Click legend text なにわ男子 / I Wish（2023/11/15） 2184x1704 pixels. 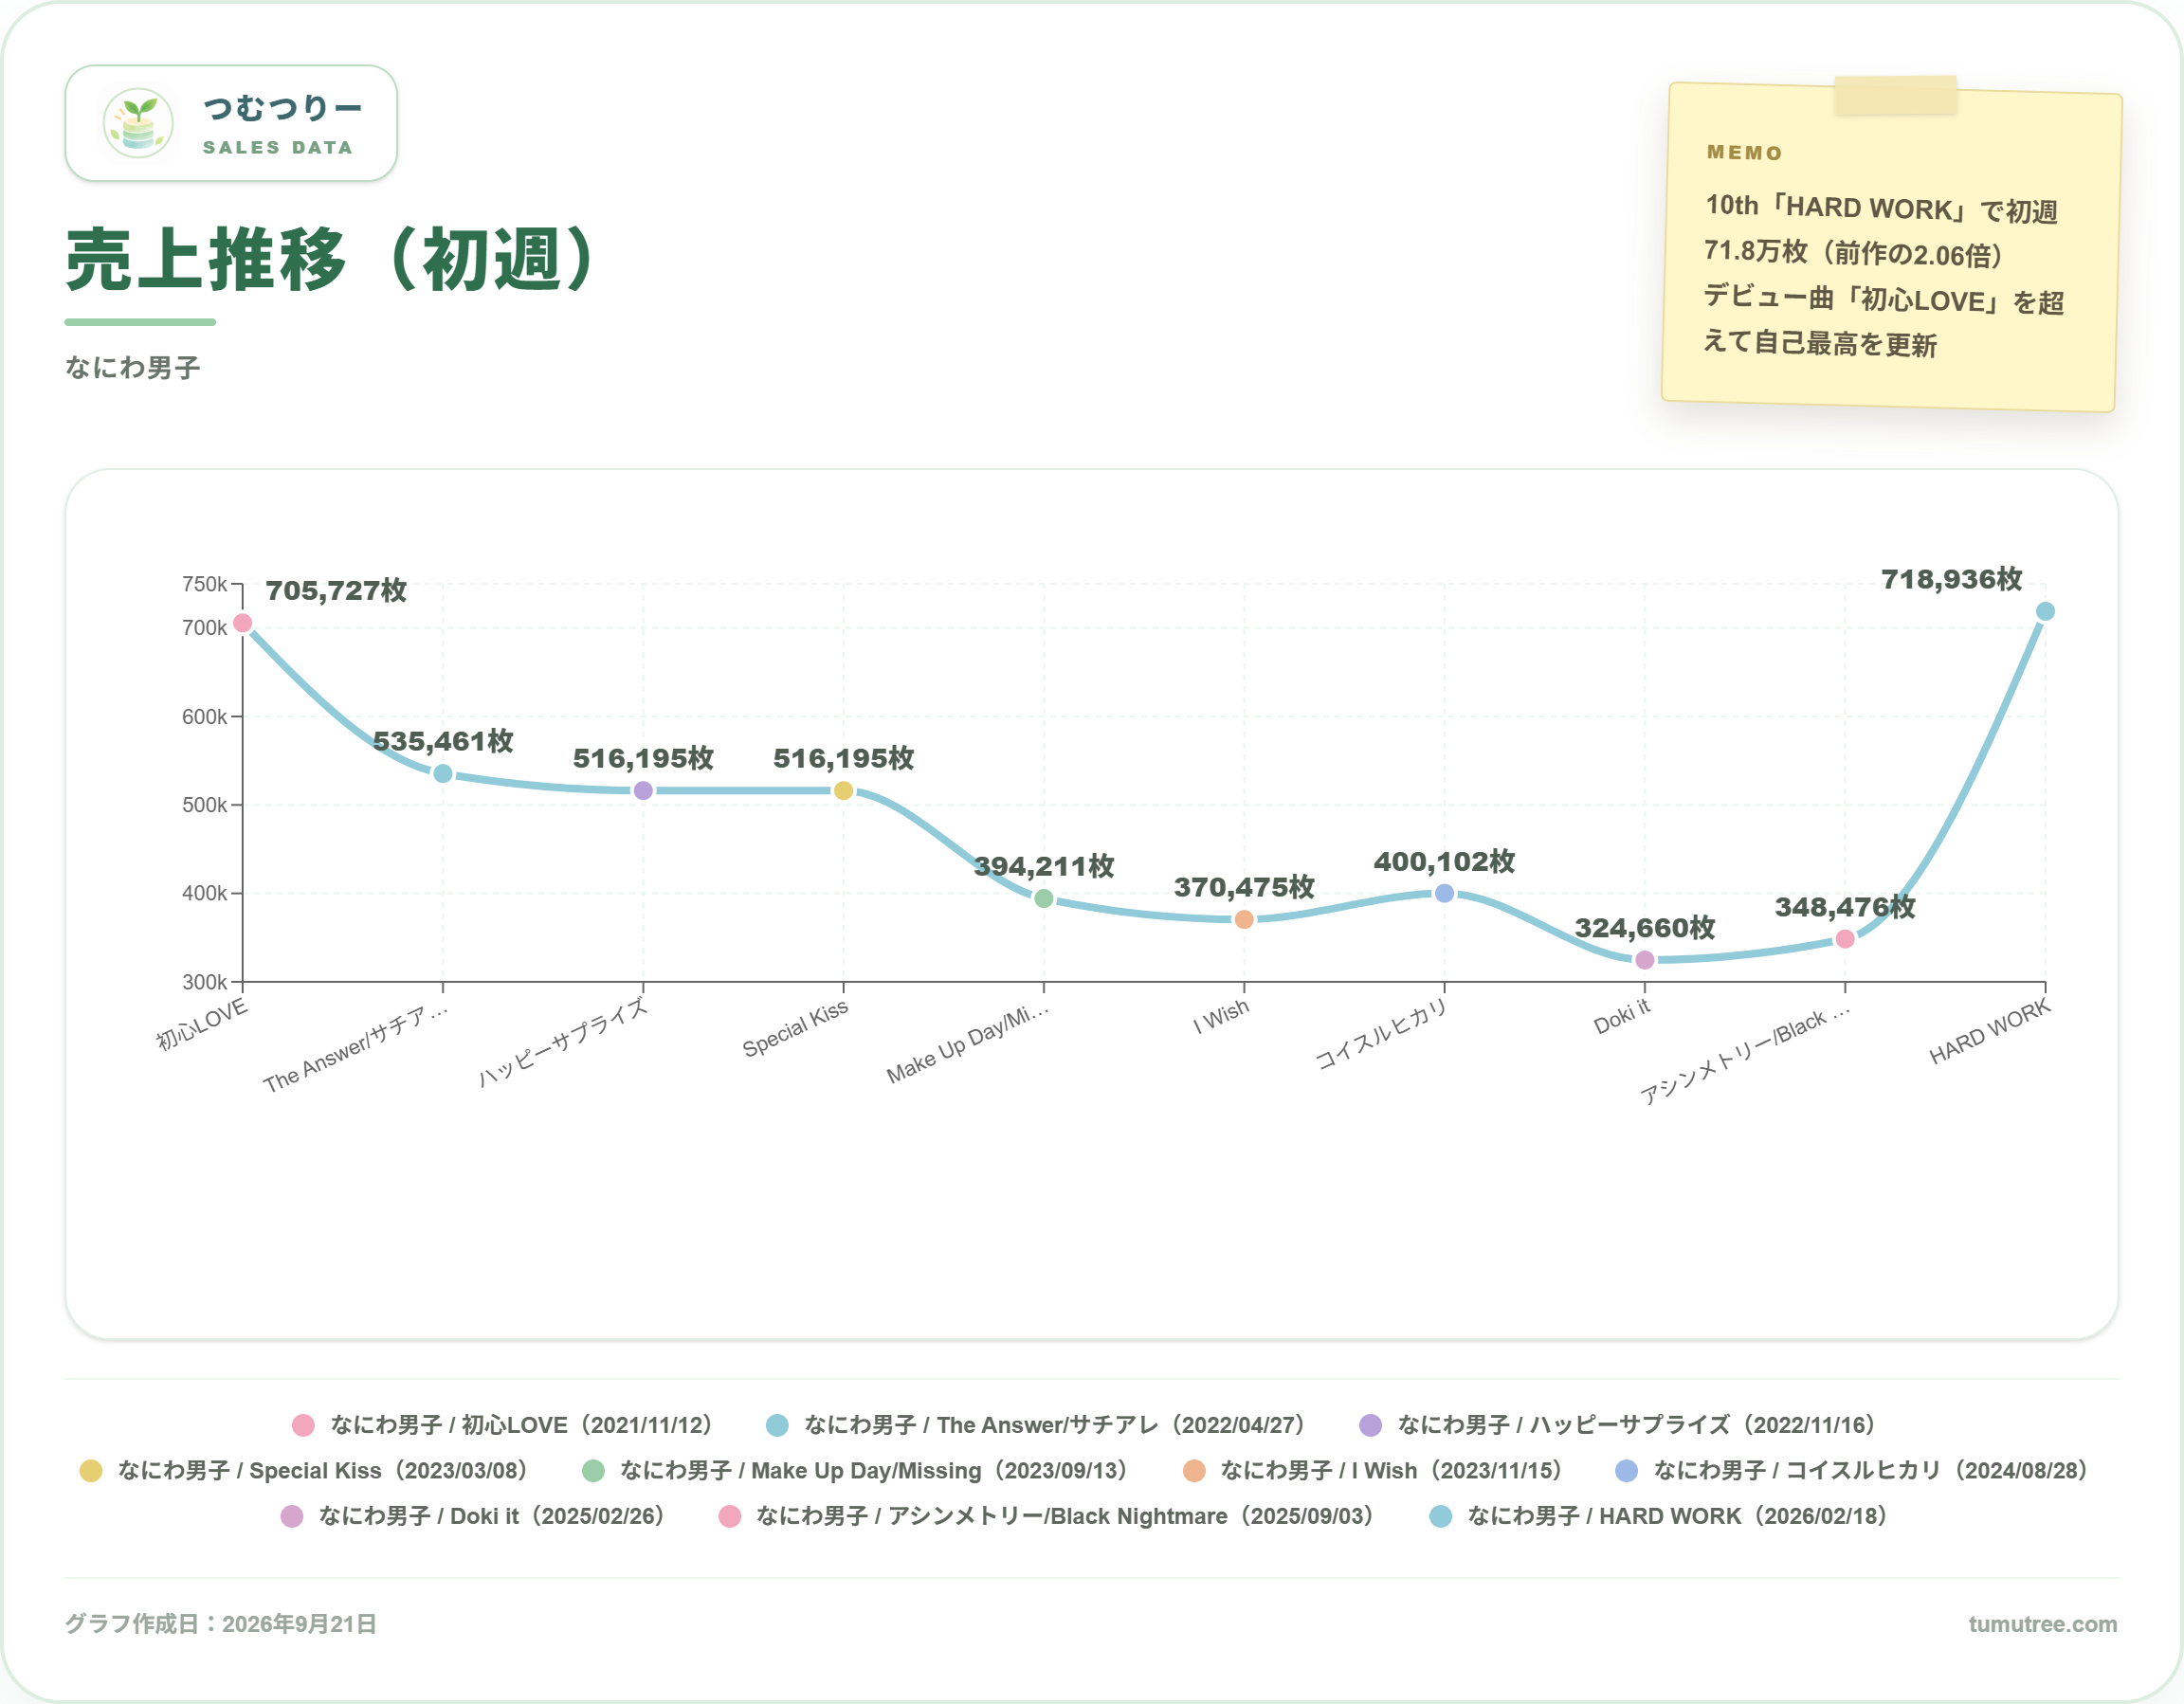(1392, 1471)
